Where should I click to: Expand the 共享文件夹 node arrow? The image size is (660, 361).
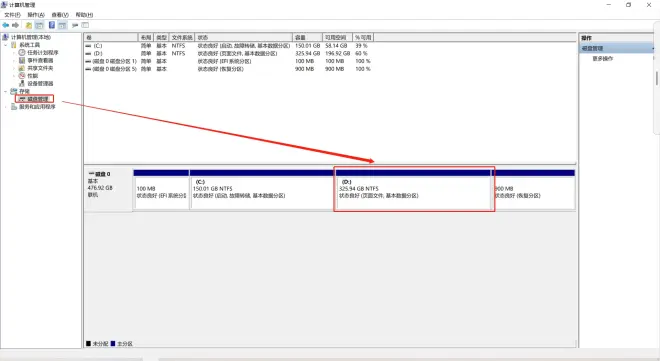point(14,68)
